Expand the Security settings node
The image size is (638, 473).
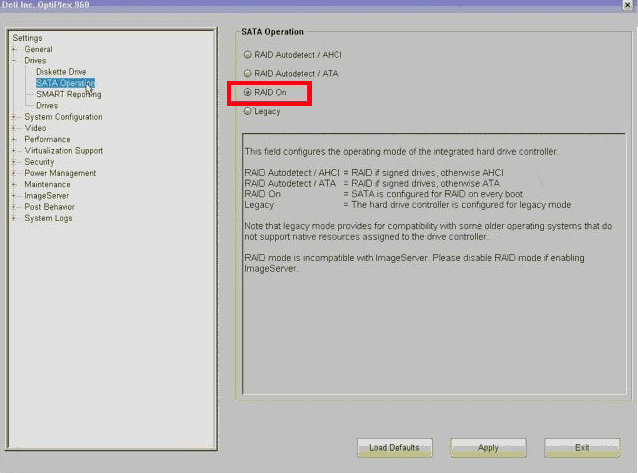click(x=14, y=162)
